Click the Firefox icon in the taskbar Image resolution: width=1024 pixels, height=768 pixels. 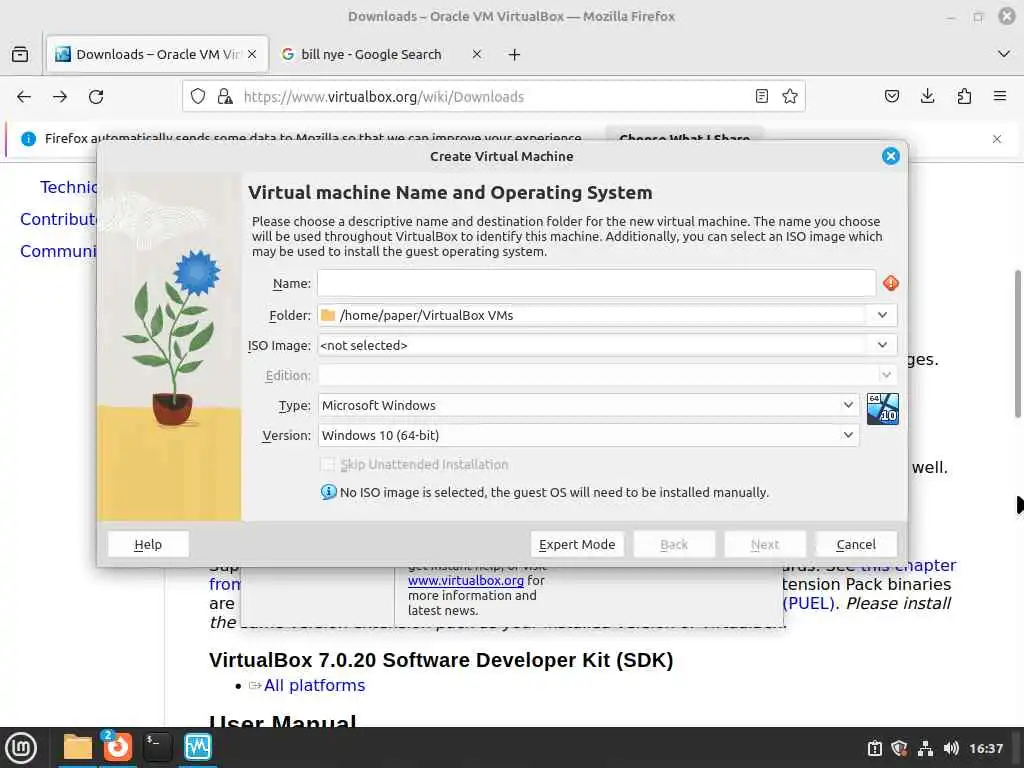click(x=118, y=746)
